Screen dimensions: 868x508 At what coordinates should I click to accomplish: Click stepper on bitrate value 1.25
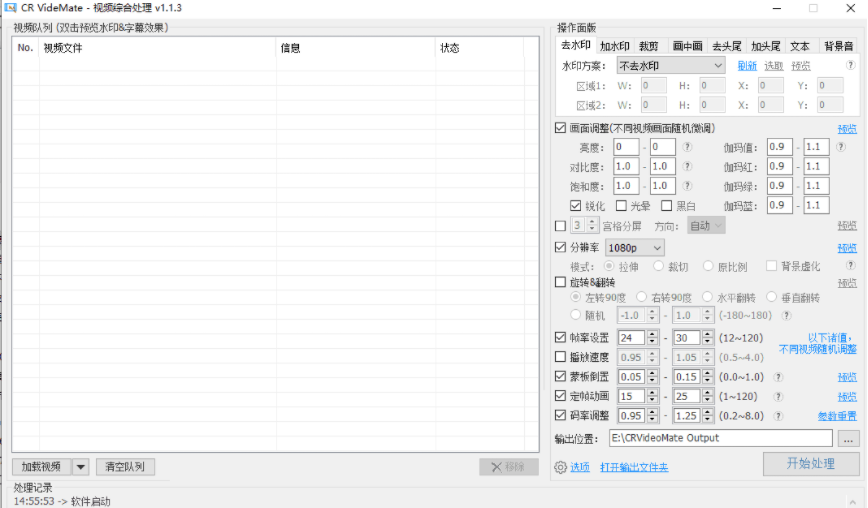pos(707,416)
